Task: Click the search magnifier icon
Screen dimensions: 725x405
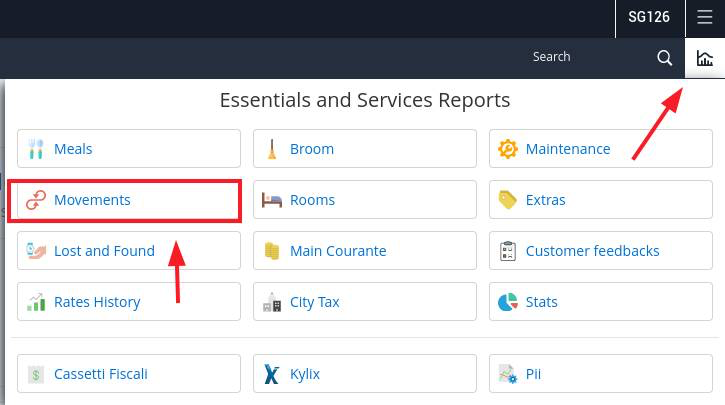Action: 664,58
